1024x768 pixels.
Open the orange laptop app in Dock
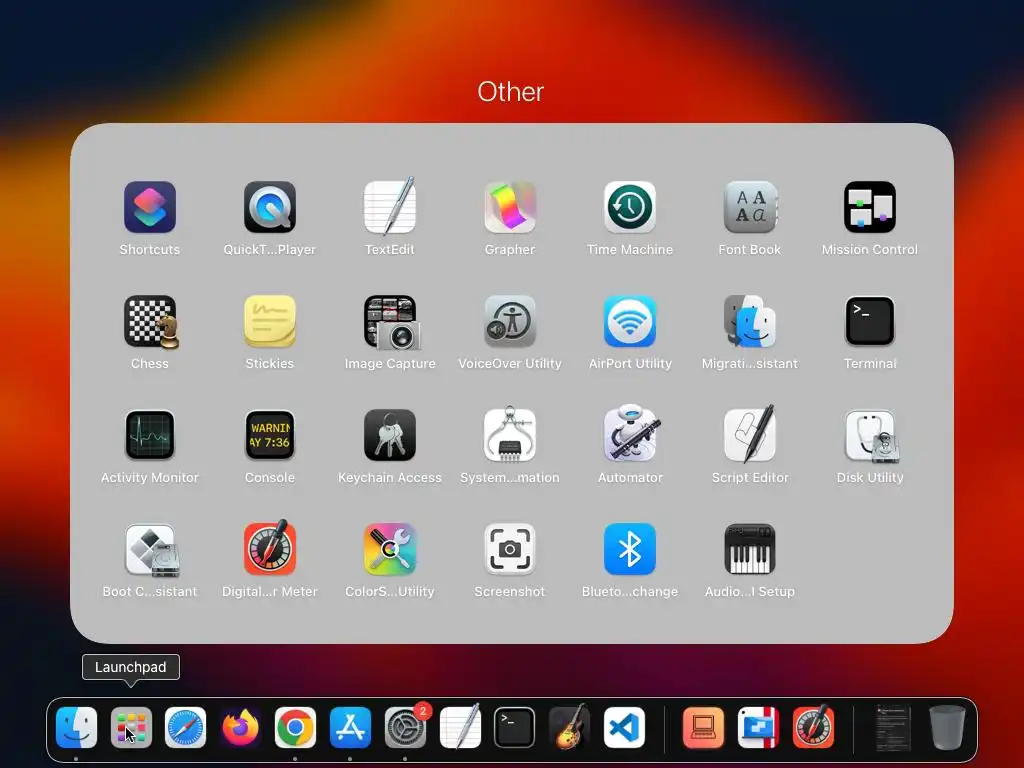coord(703,728)
